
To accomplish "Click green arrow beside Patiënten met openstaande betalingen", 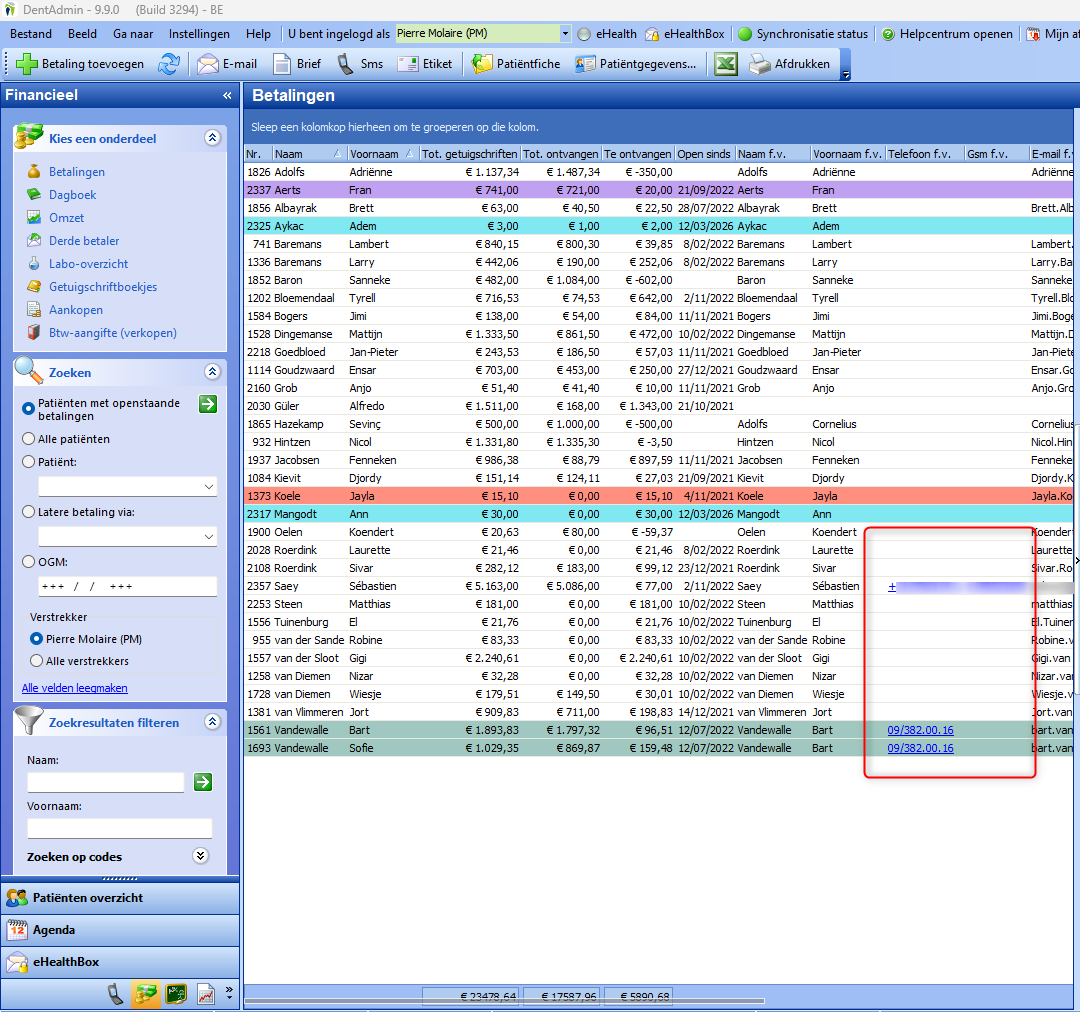I will [208, 404].
